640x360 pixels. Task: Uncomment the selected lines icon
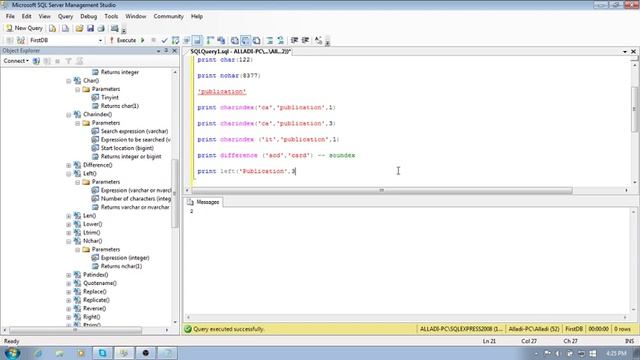pyautogui.click(x=280, y=40)
